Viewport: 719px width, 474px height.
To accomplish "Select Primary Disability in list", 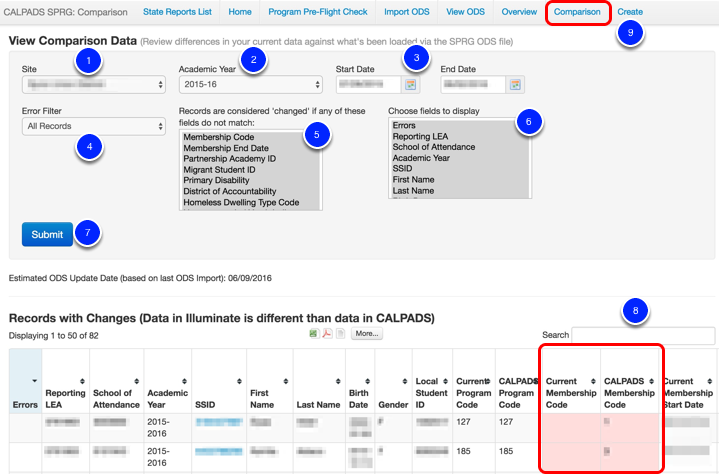I will tap(216, 180).
